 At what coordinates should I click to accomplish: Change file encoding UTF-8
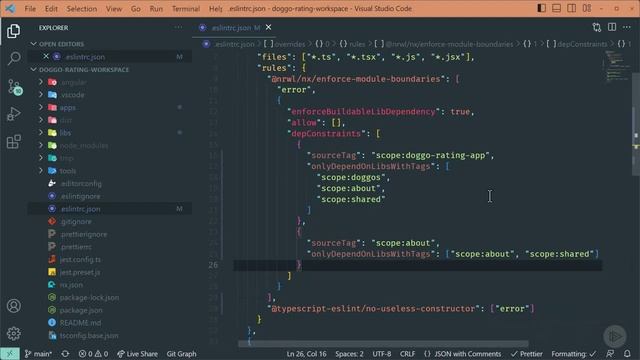[x=382, y=354]
